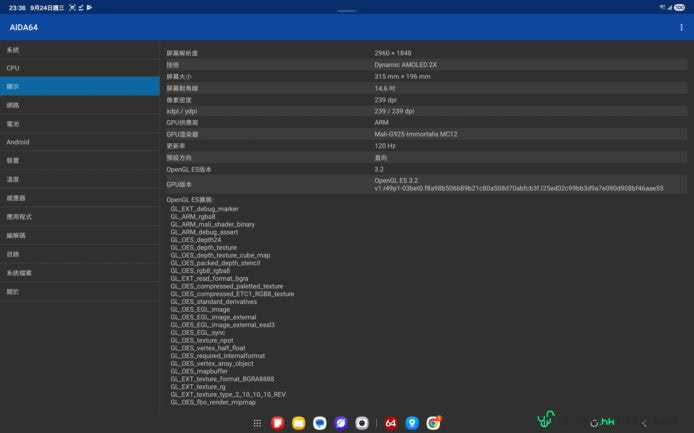Select the GL_OES_vertex_array_object line
This screenshot has height=433, width=694.
[x=212, y=363]
